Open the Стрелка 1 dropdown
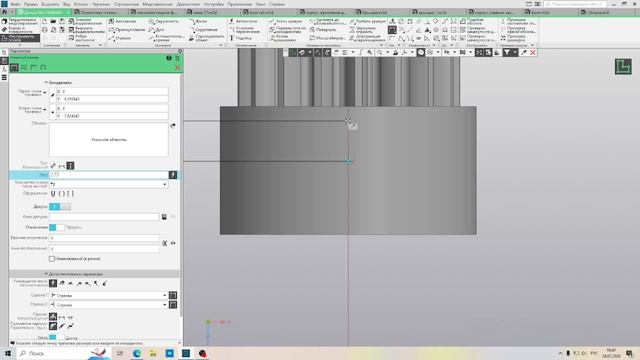The height and width of the screenshot is (360, 640). coord(164,295)
